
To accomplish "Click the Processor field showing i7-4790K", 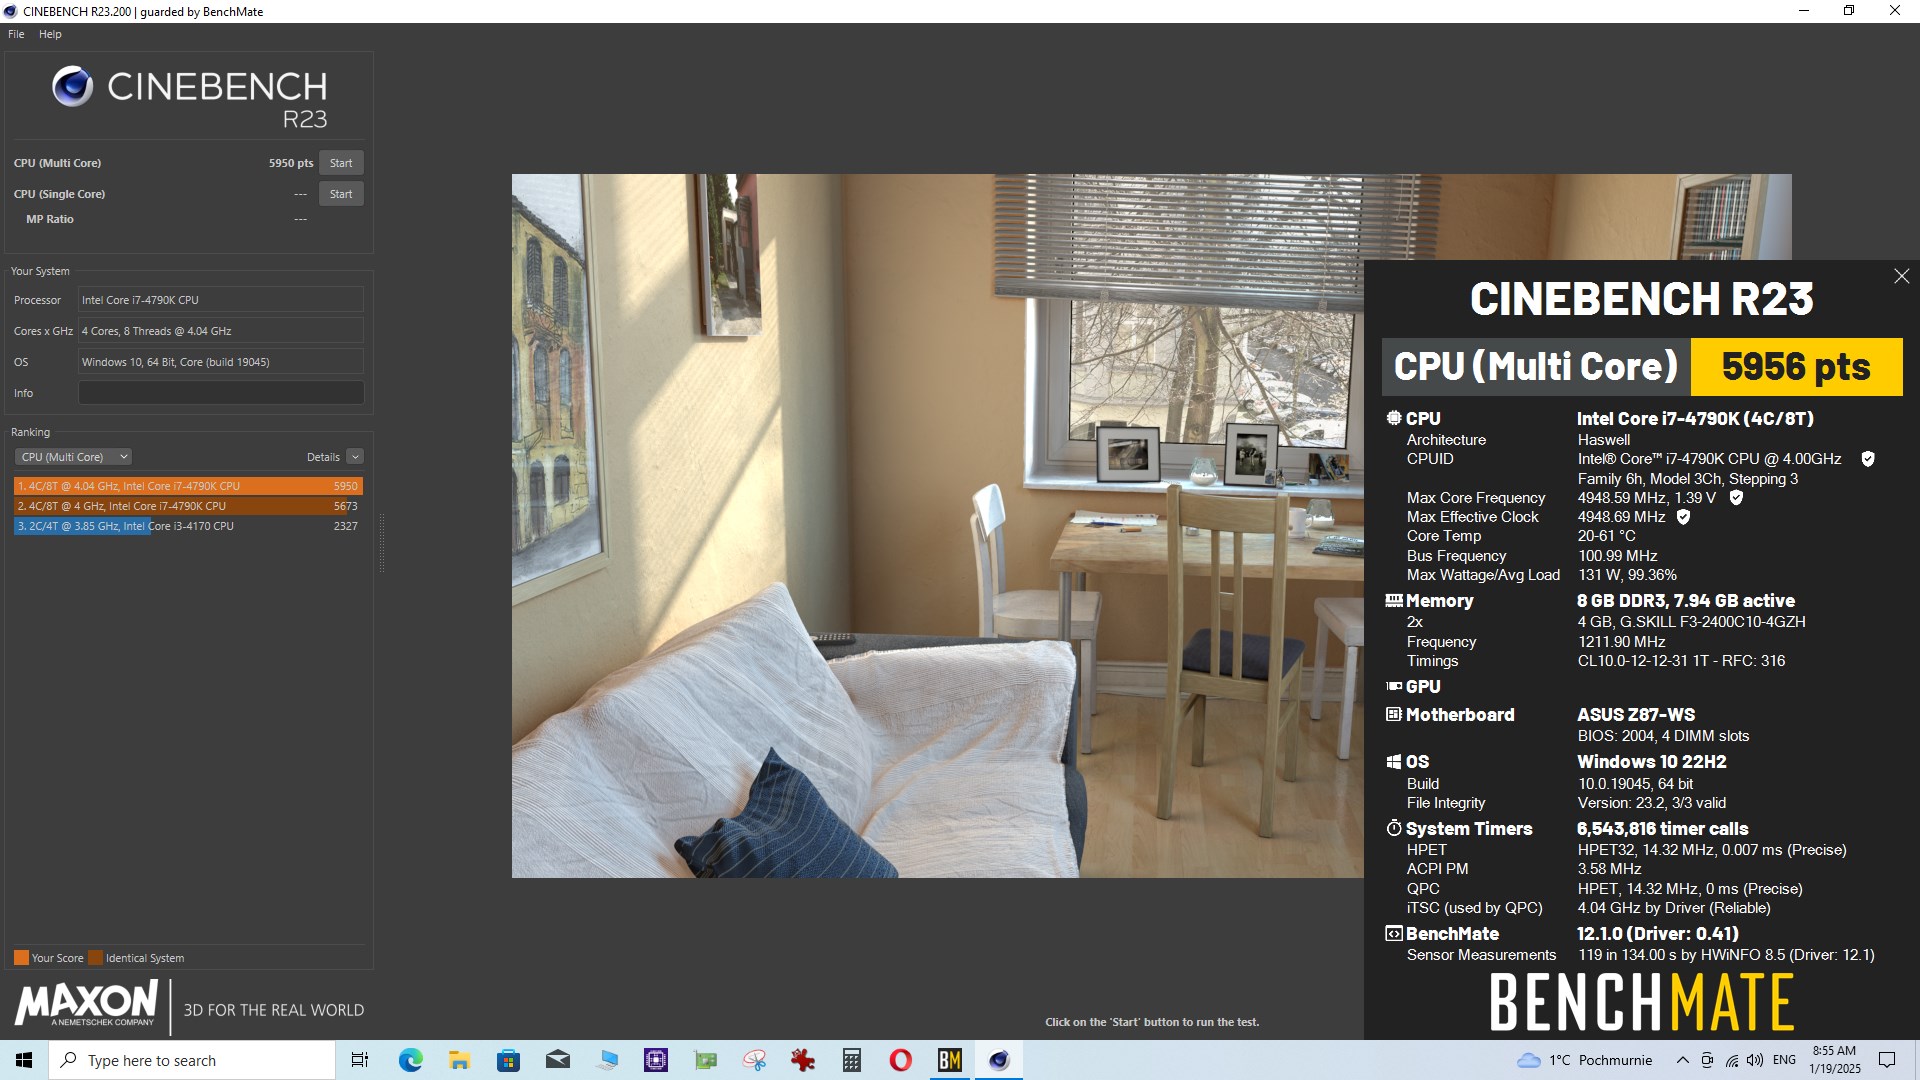I will point(221,300).
